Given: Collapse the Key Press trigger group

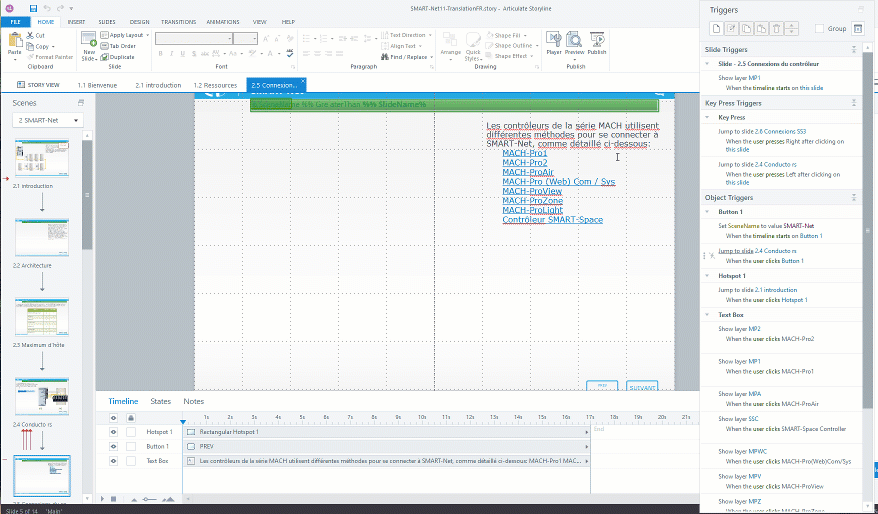Looking at the screenshot, I should click(709, 117).
